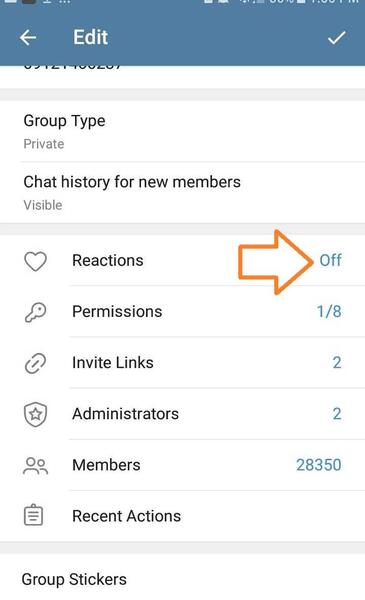Open the Administrators list
The image size is (365, 600).
tap(182, 414)
